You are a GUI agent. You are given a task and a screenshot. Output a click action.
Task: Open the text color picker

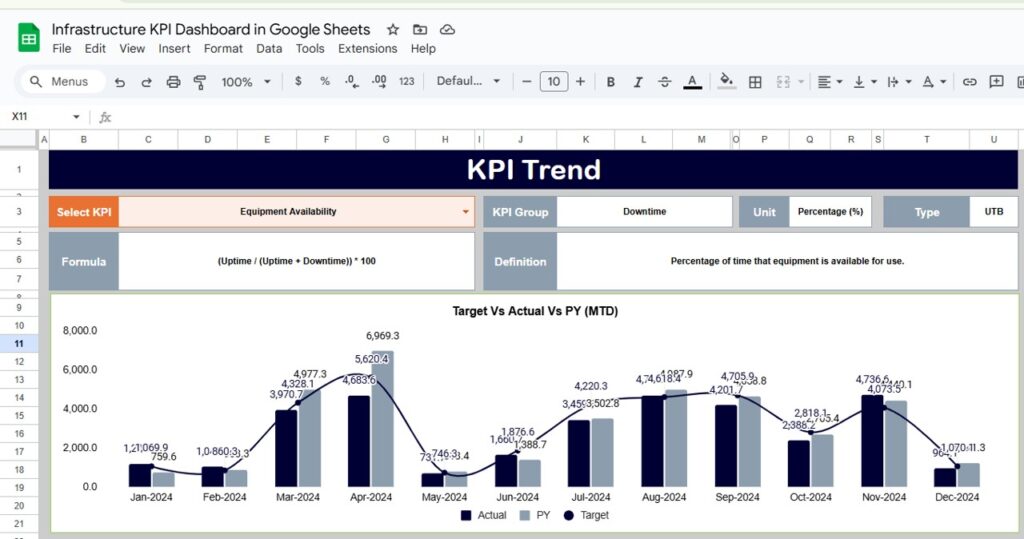692,82
